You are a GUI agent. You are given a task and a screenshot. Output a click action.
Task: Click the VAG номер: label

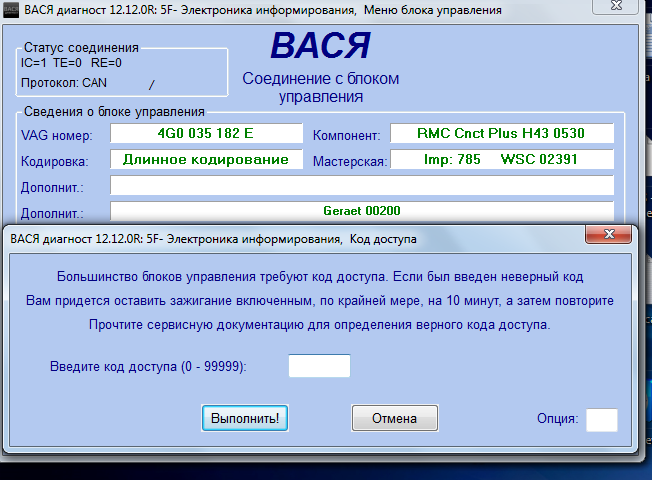coord(57,136)
